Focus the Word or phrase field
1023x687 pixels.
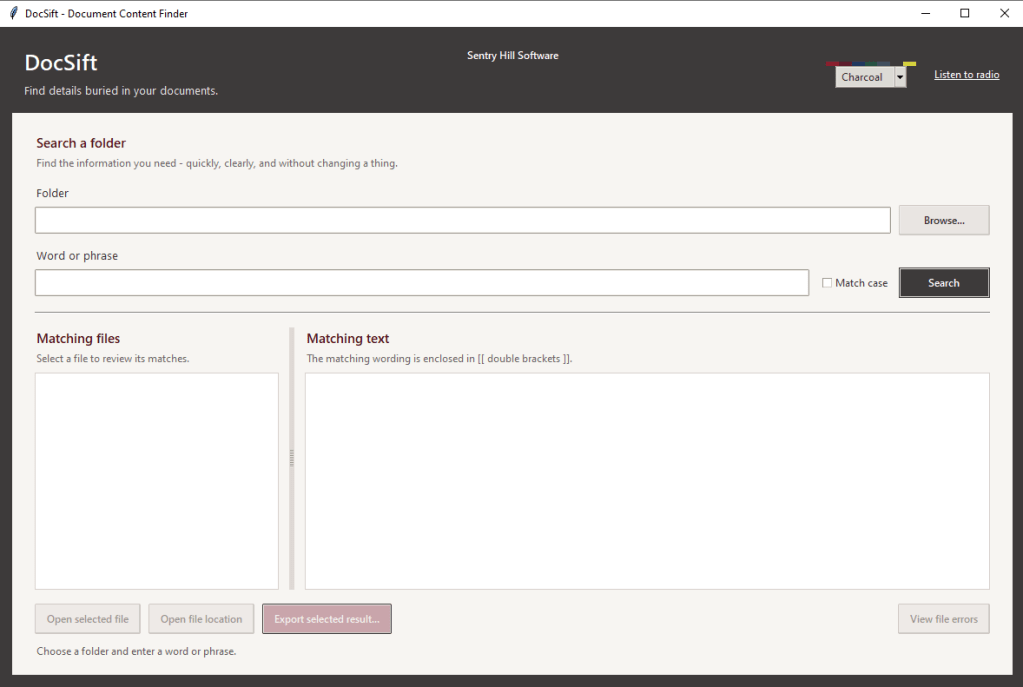coord(422,282)
